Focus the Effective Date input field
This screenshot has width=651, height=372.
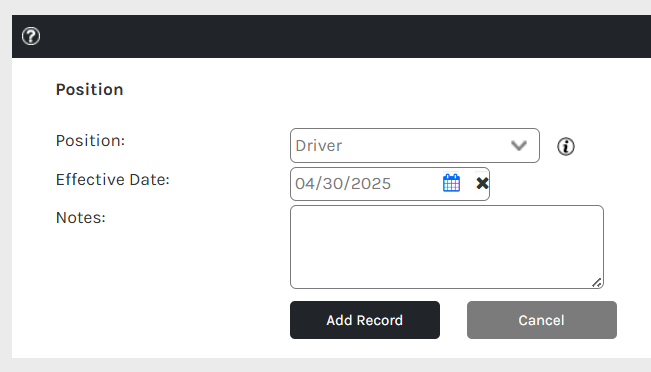pyautogui.click(x=365, y=184)
